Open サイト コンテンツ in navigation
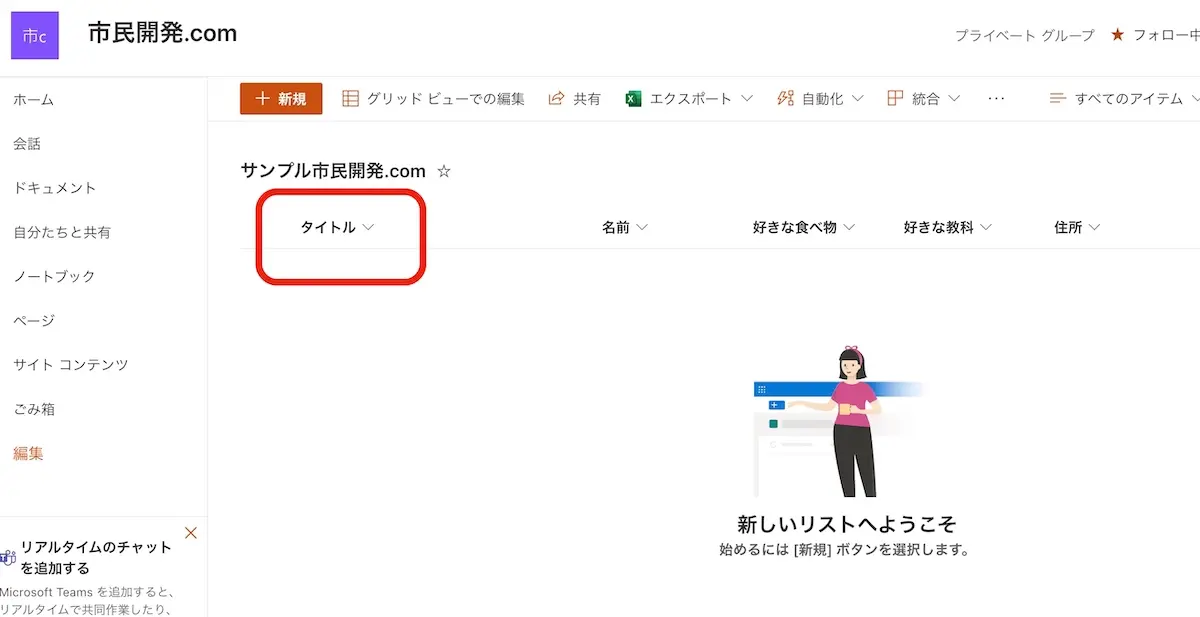The height and width of the screenshot is (617, 1200). [x=71, y=365]
